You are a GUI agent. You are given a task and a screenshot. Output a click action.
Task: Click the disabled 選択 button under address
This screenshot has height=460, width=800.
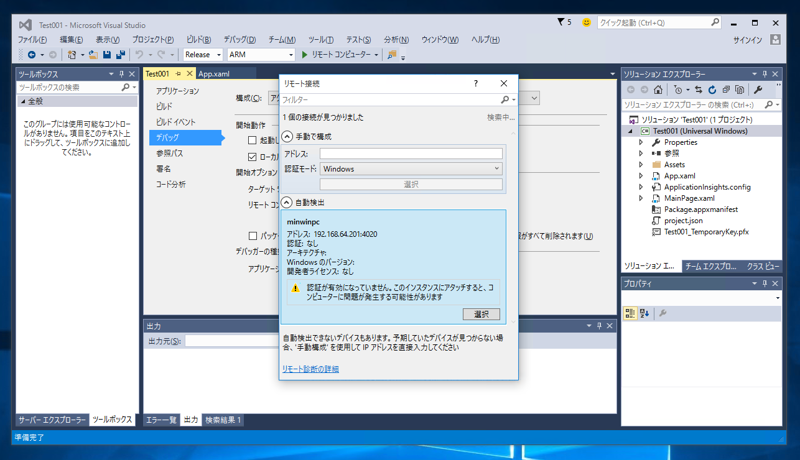(411, 184)
